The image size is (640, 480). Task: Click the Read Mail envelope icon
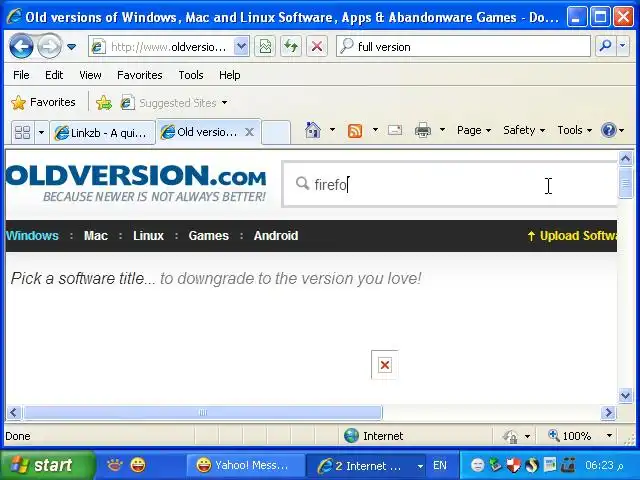coord(395,130)
